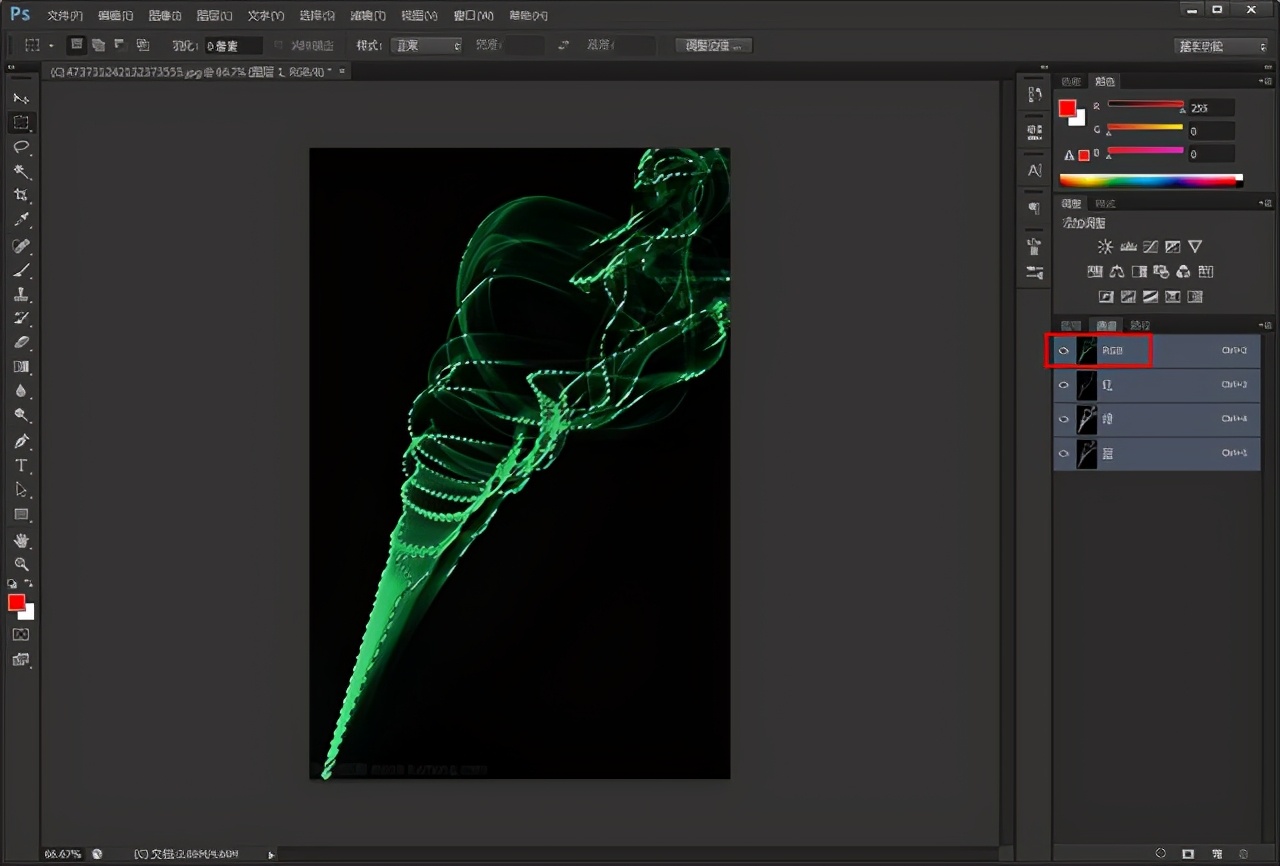The width and height of the screenshot is (1280, 866).
Task: Save selection as channel icon
Action: 1188,853
